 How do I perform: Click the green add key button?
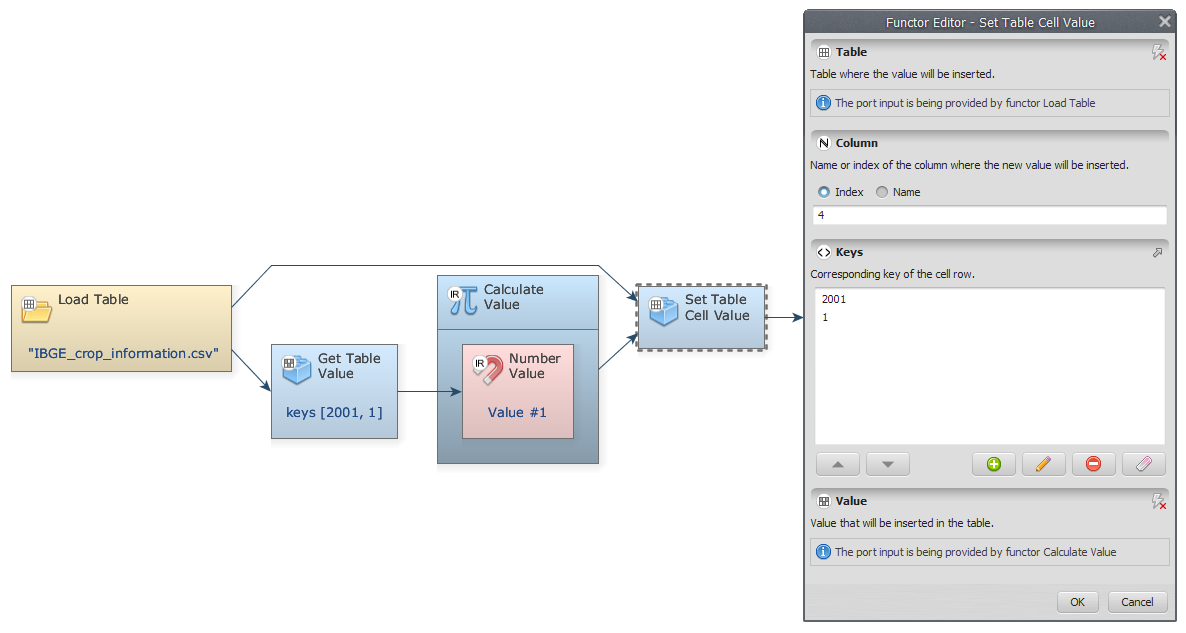(x=993, y=464)
